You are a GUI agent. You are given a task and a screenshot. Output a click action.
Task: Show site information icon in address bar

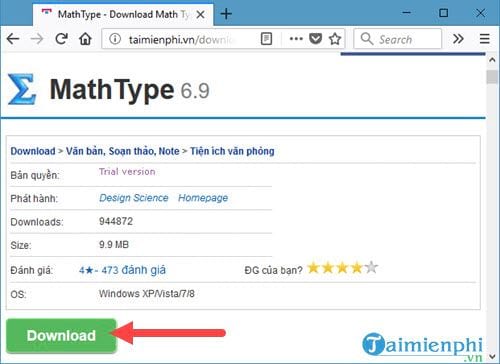pyautogui.click(x=115, y=39)
